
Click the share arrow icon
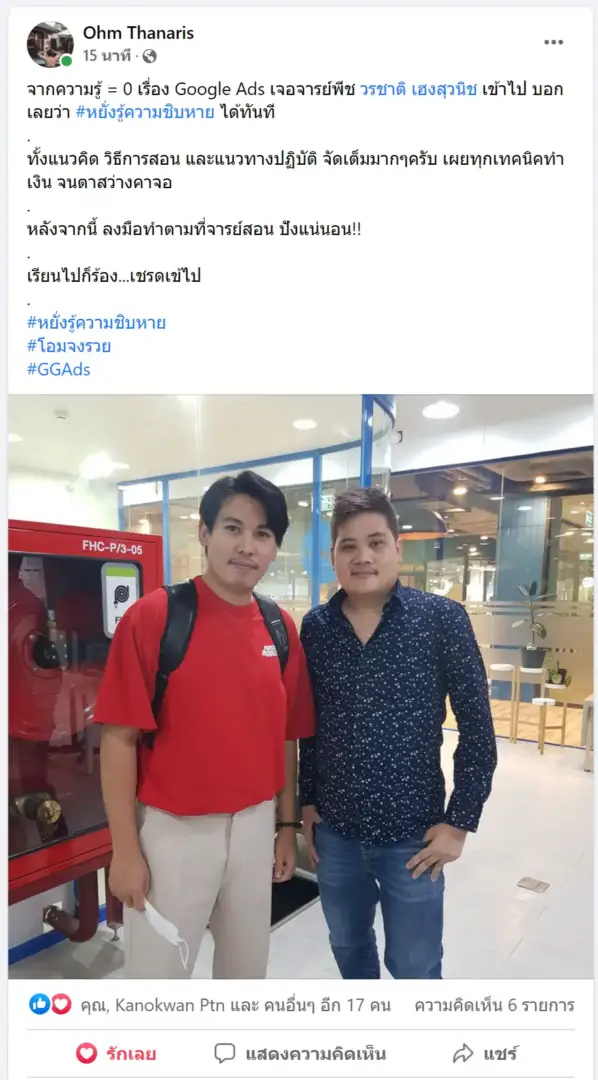pyautogui.click(x=463, y=1053)
